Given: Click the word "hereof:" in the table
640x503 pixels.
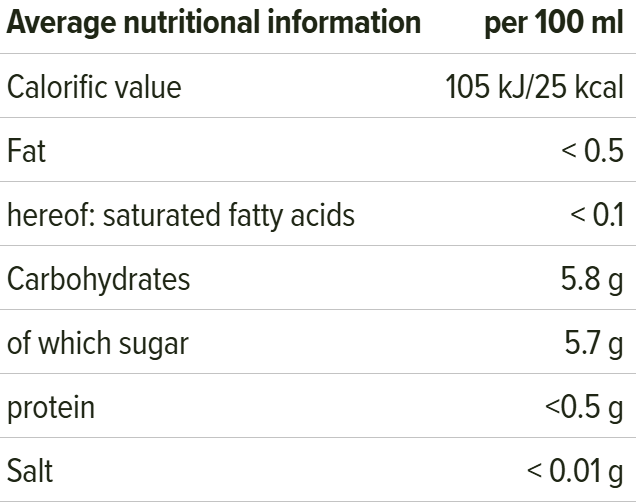Looking at the screenshot, I should tap(50, 215).
